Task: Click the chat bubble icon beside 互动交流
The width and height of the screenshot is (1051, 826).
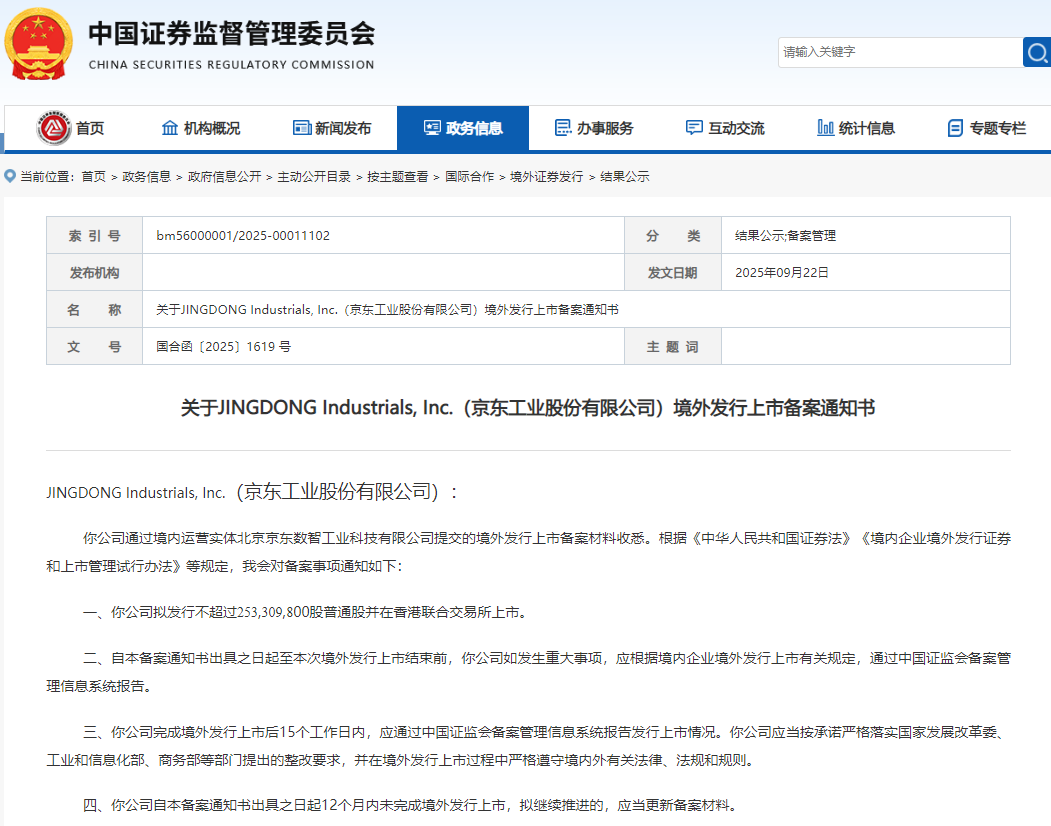Action: click(694, 127)
